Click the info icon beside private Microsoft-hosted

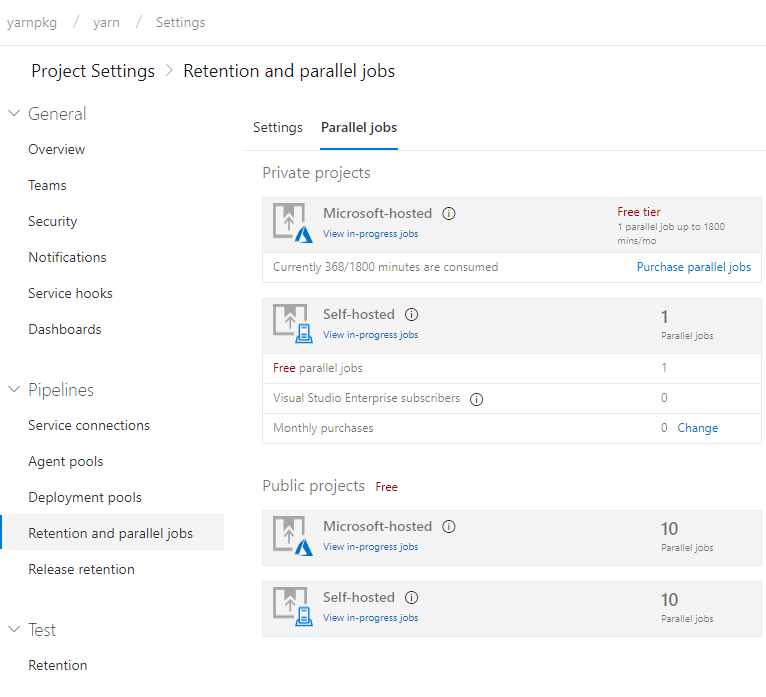pos(448,213)
